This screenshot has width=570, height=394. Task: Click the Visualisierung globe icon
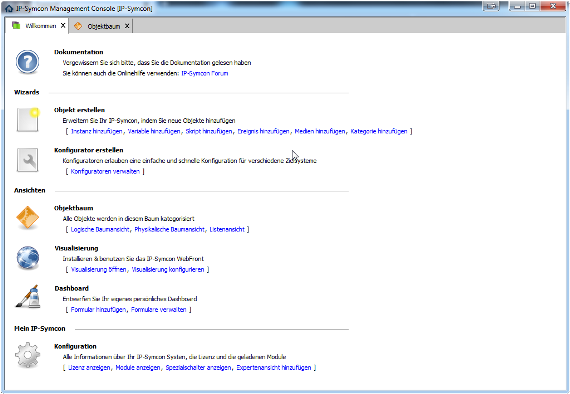[x=28, y=258]
